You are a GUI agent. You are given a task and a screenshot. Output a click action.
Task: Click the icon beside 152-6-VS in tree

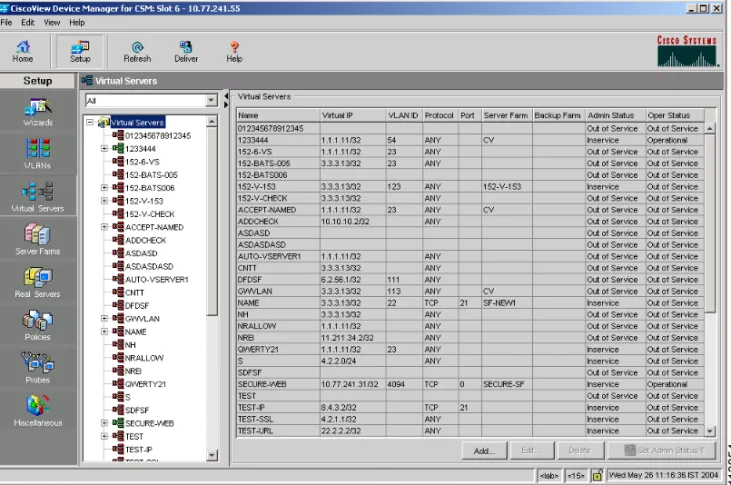(x=118, y=161)
